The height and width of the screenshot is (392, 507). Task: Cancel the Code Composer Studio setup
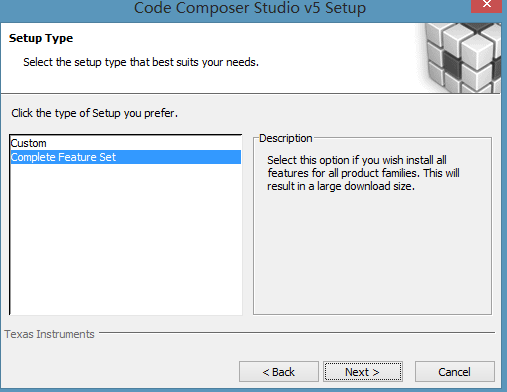point(455,372)
